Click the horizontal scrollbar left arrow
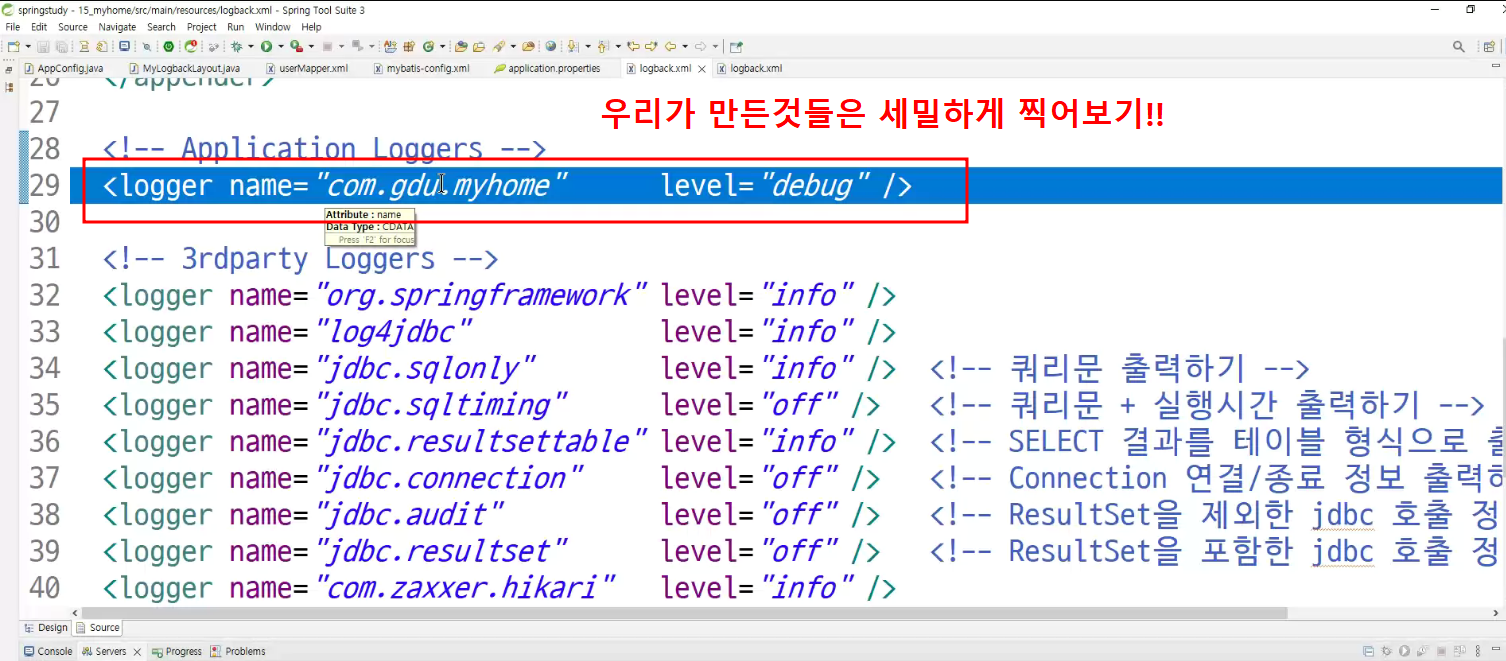1506x661 pixels. tap(75, 613)
